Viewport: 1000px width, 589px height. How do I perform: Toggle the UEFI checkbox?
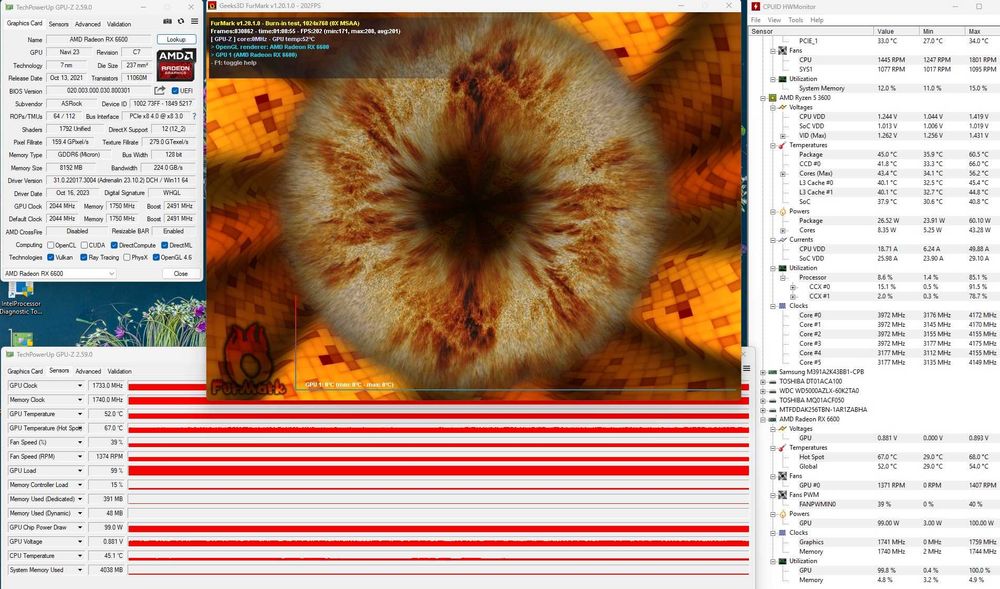[175, 91]
